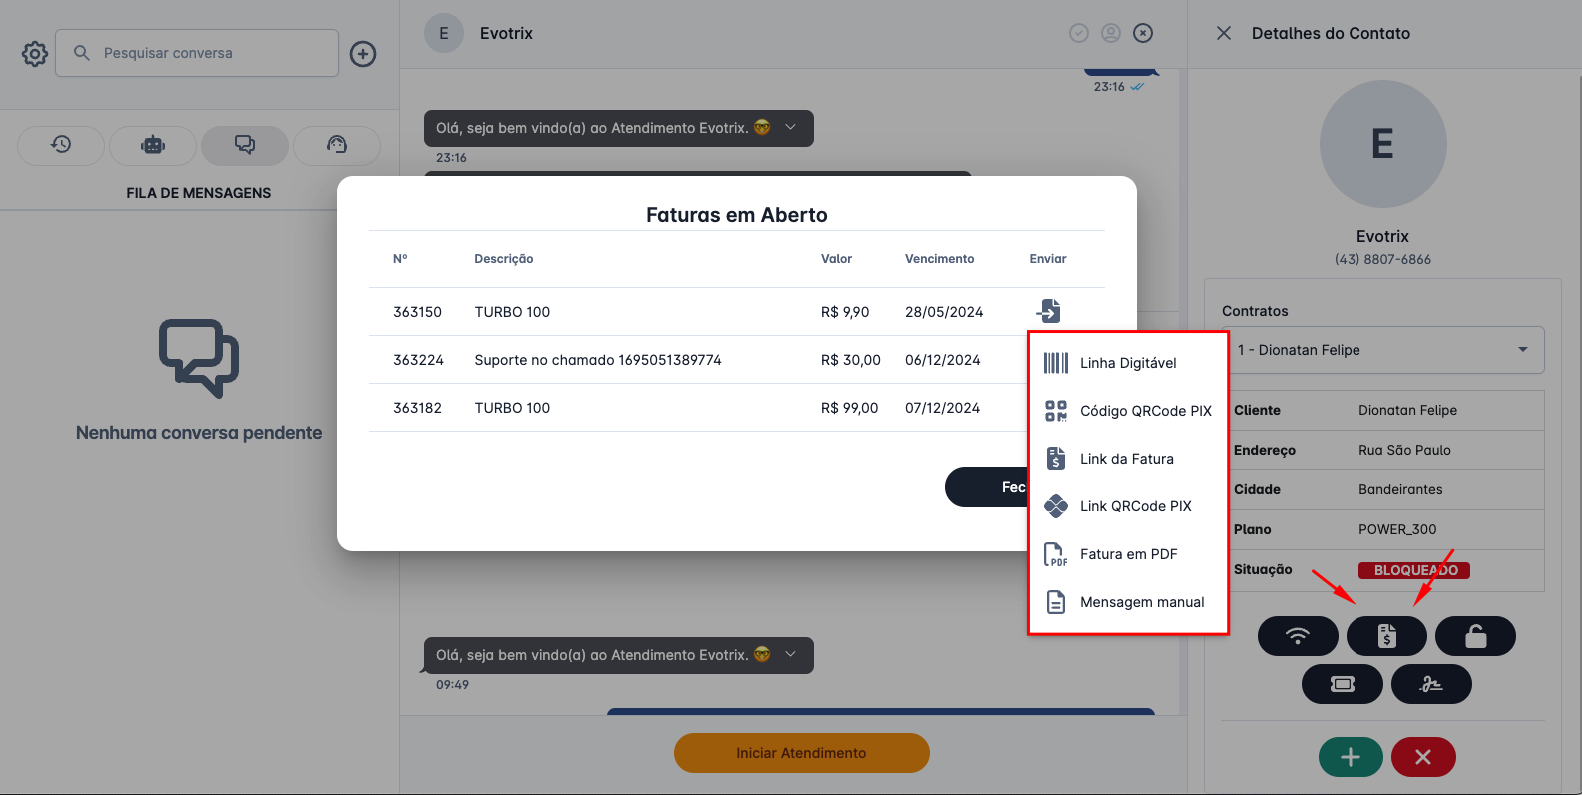Click the open invoices dollar button
Screen dimensions: 1582x795
1387,636
